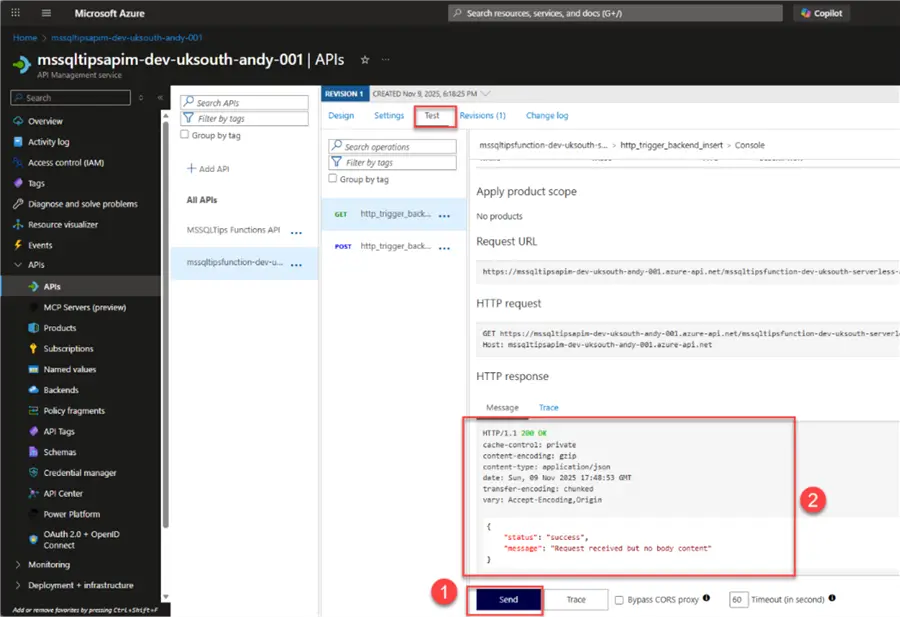Viewport: 900px width, 617px height.
Task: Open the Trace response tab
Action: tap(548, 408)
